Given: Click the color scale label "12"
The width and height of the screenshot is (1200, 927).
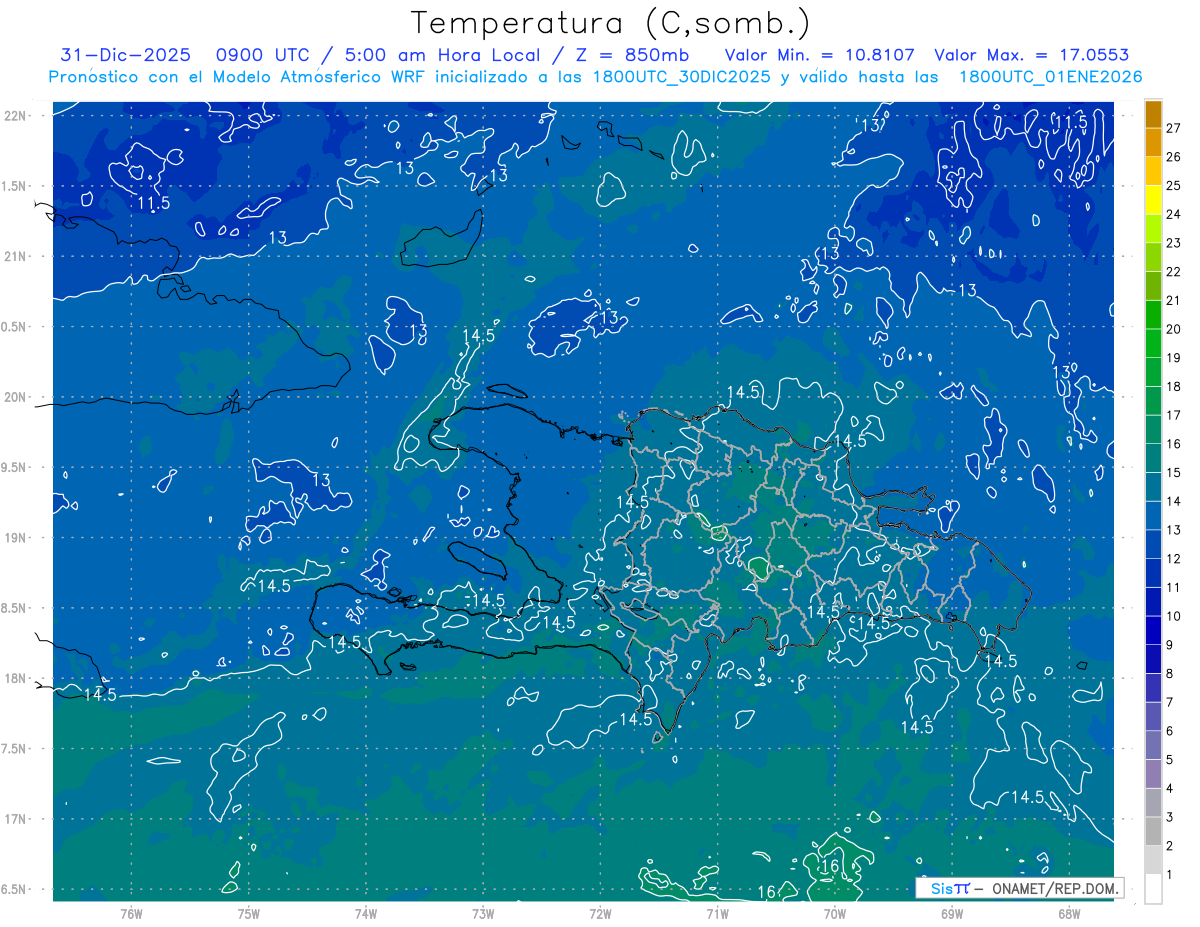Looking at the screenshot, I should [x=1174, y=559].
